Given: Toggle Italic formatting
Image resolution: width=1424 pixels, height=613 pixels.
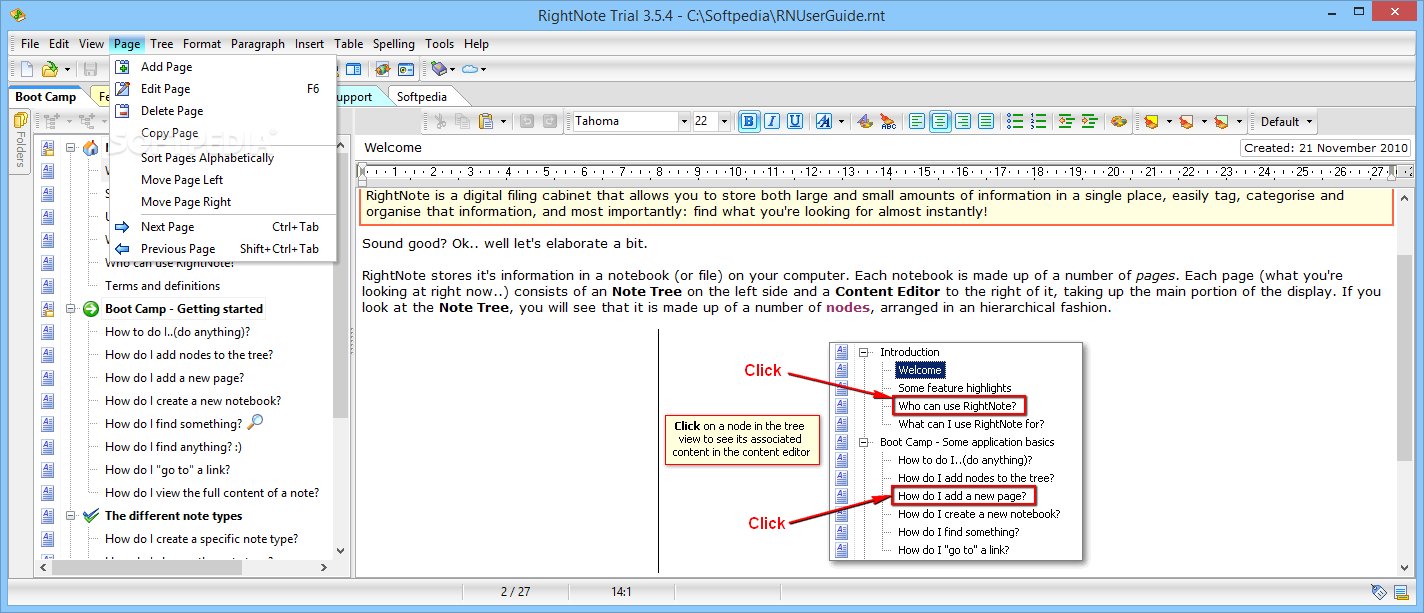Looking at the screenshot, I should click(x=772, y=121).
